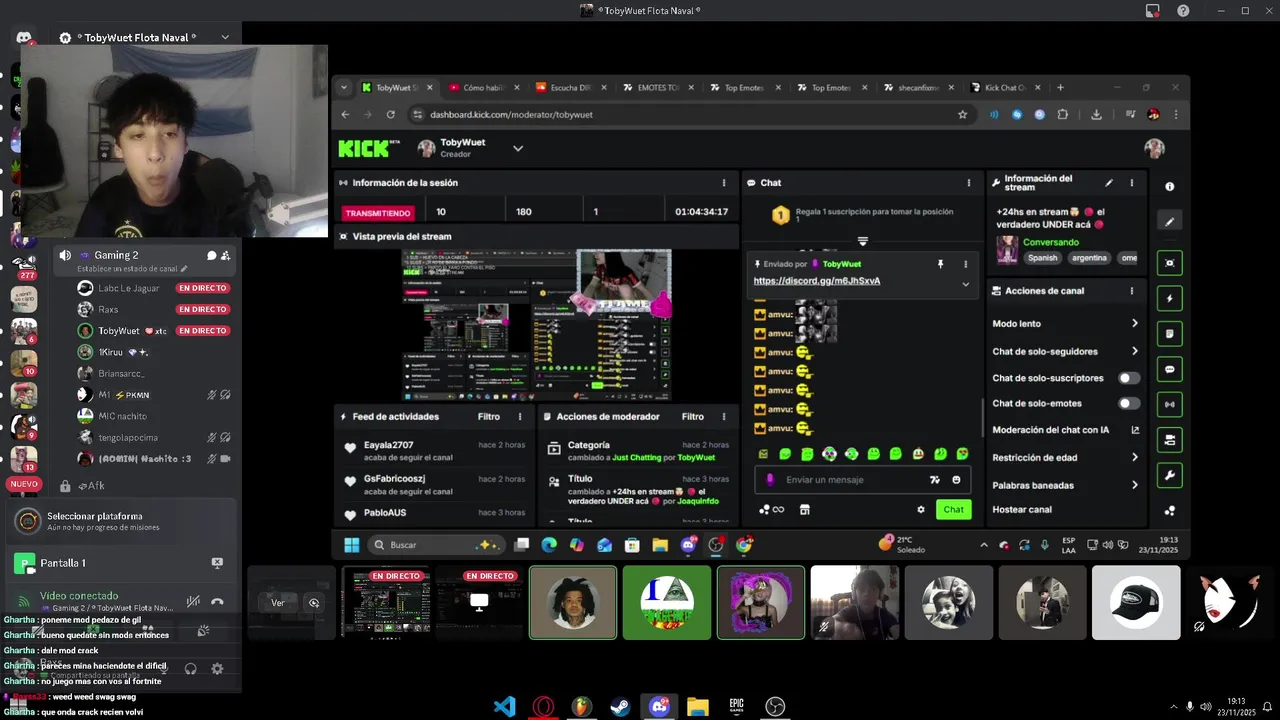This screenshot has height=720, width=1280.
Task: Reload the Kick dashboard page
Action: 390,114
